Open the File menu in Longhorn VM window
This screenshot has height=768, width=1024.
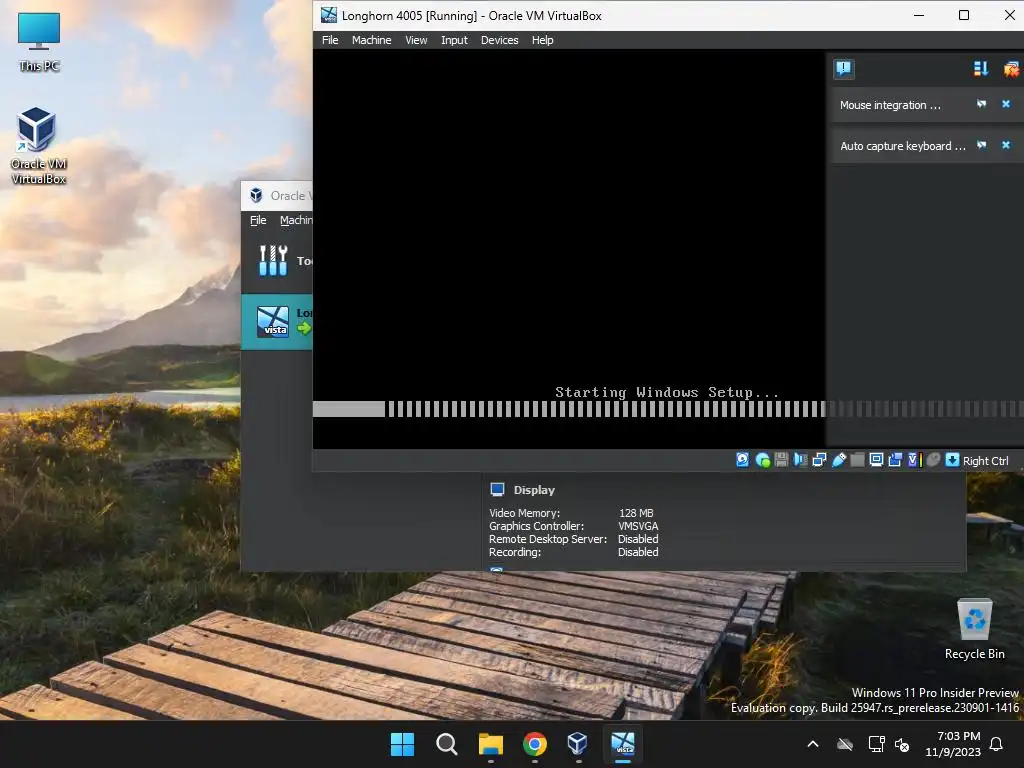click(330, 40)
